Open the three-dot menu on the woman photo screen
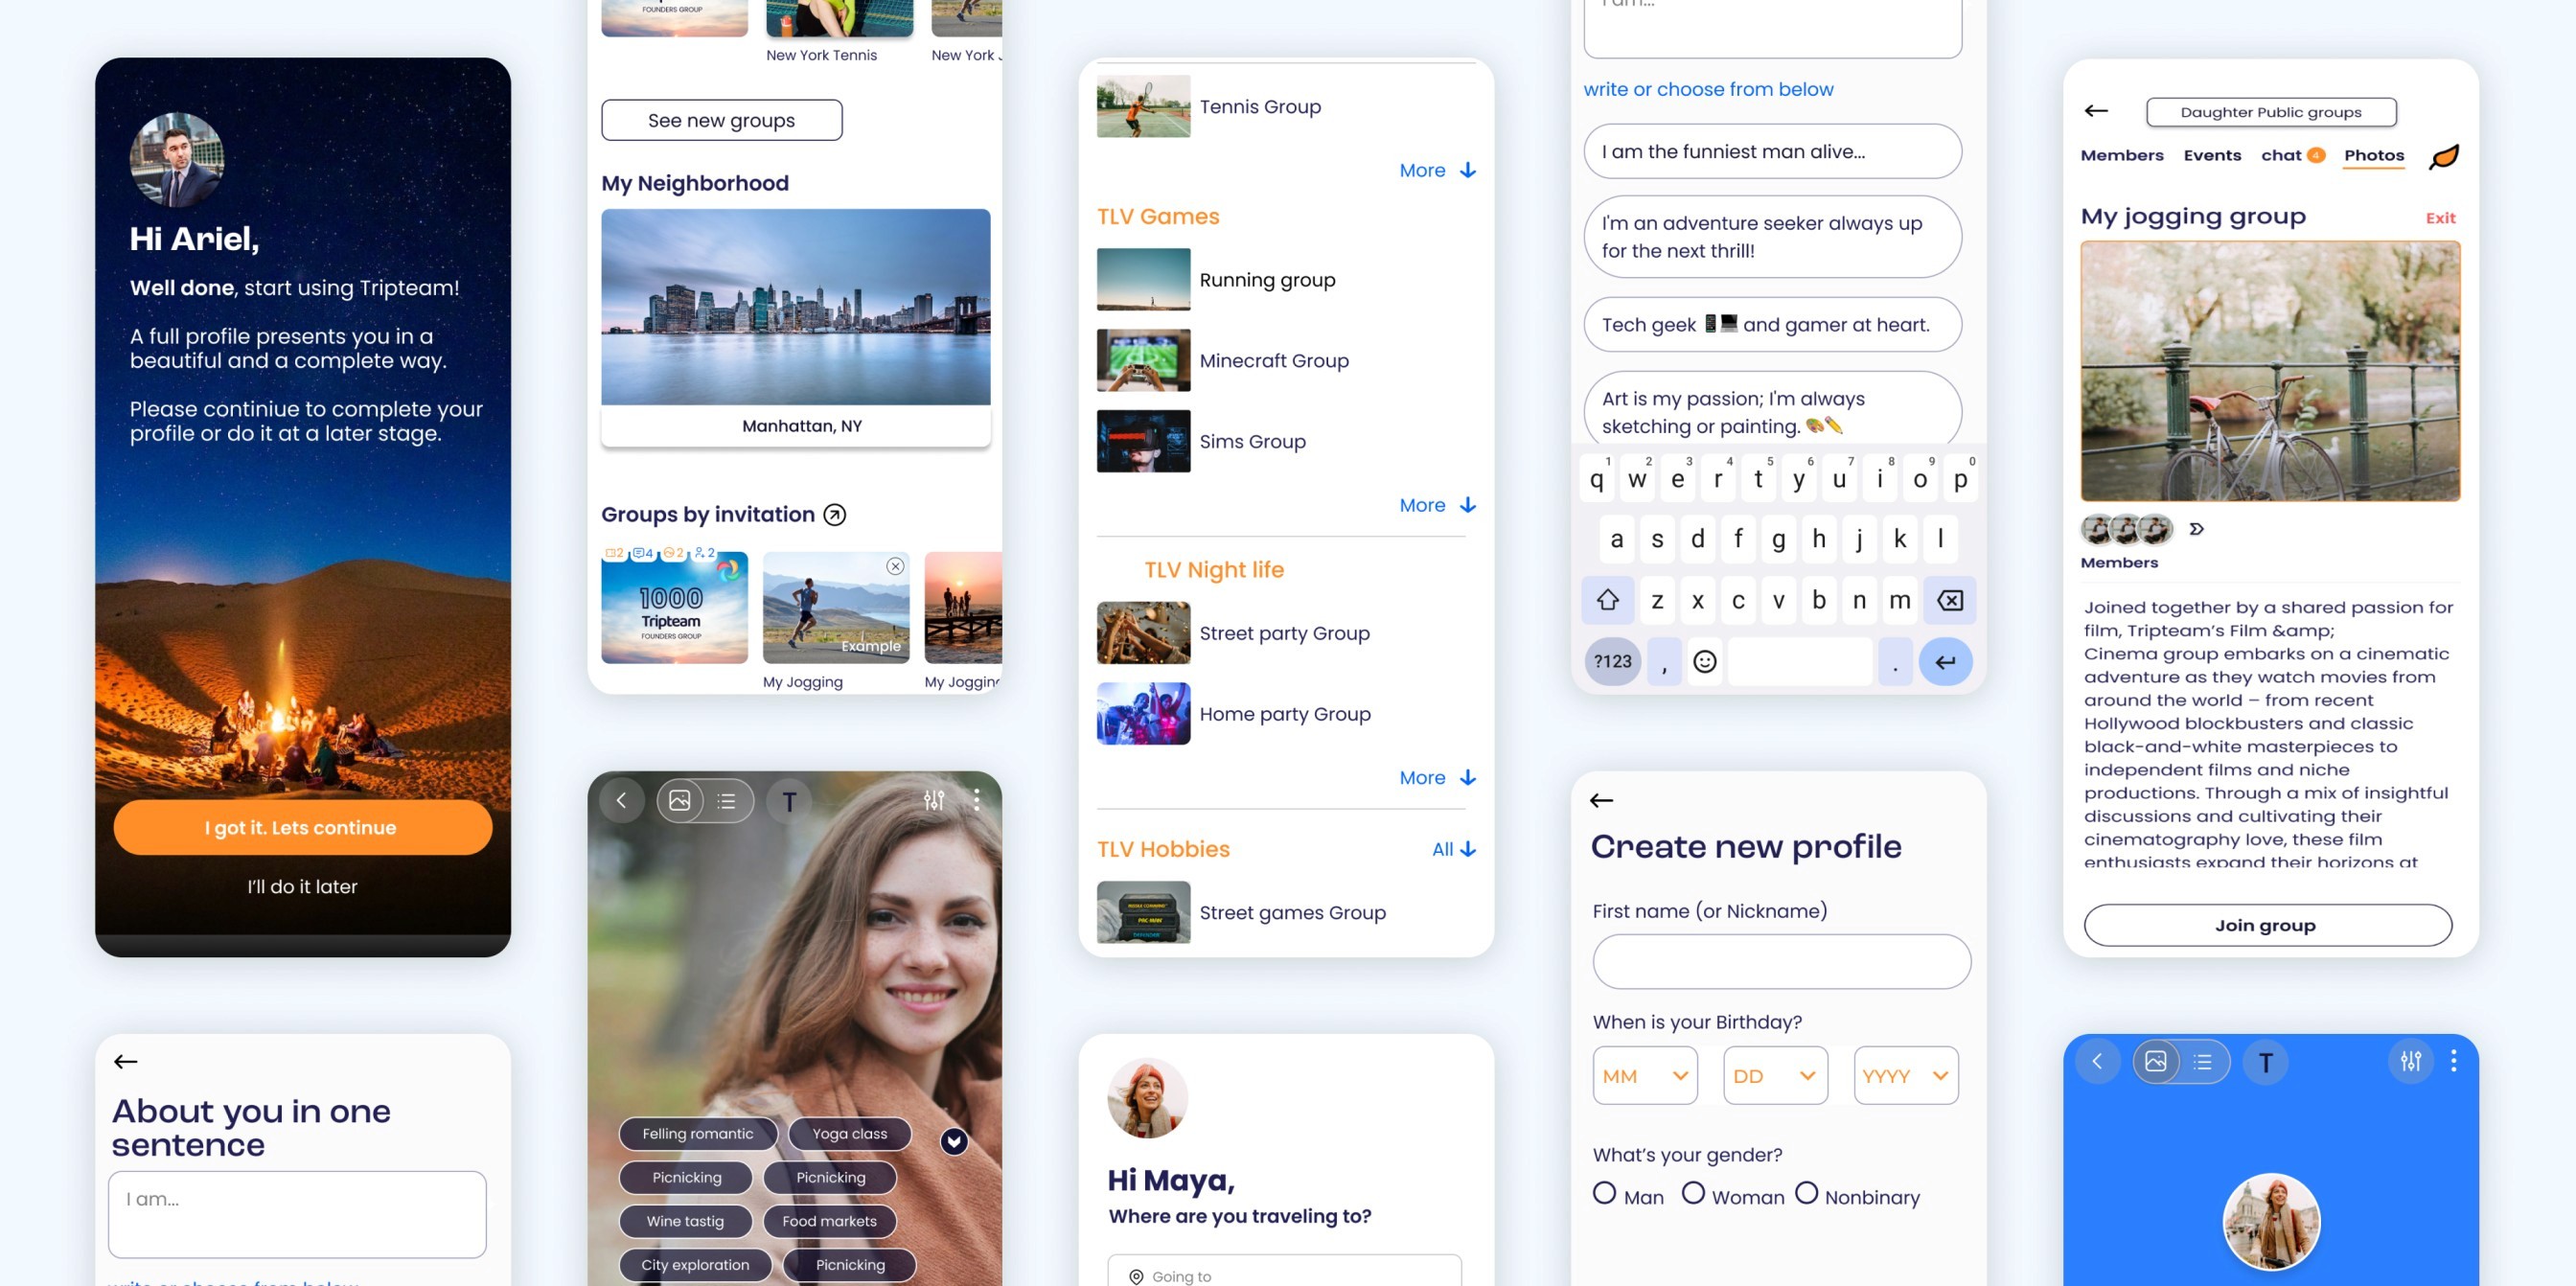The width and height of the screenshot is (2576, 1286). pos(976,800)
